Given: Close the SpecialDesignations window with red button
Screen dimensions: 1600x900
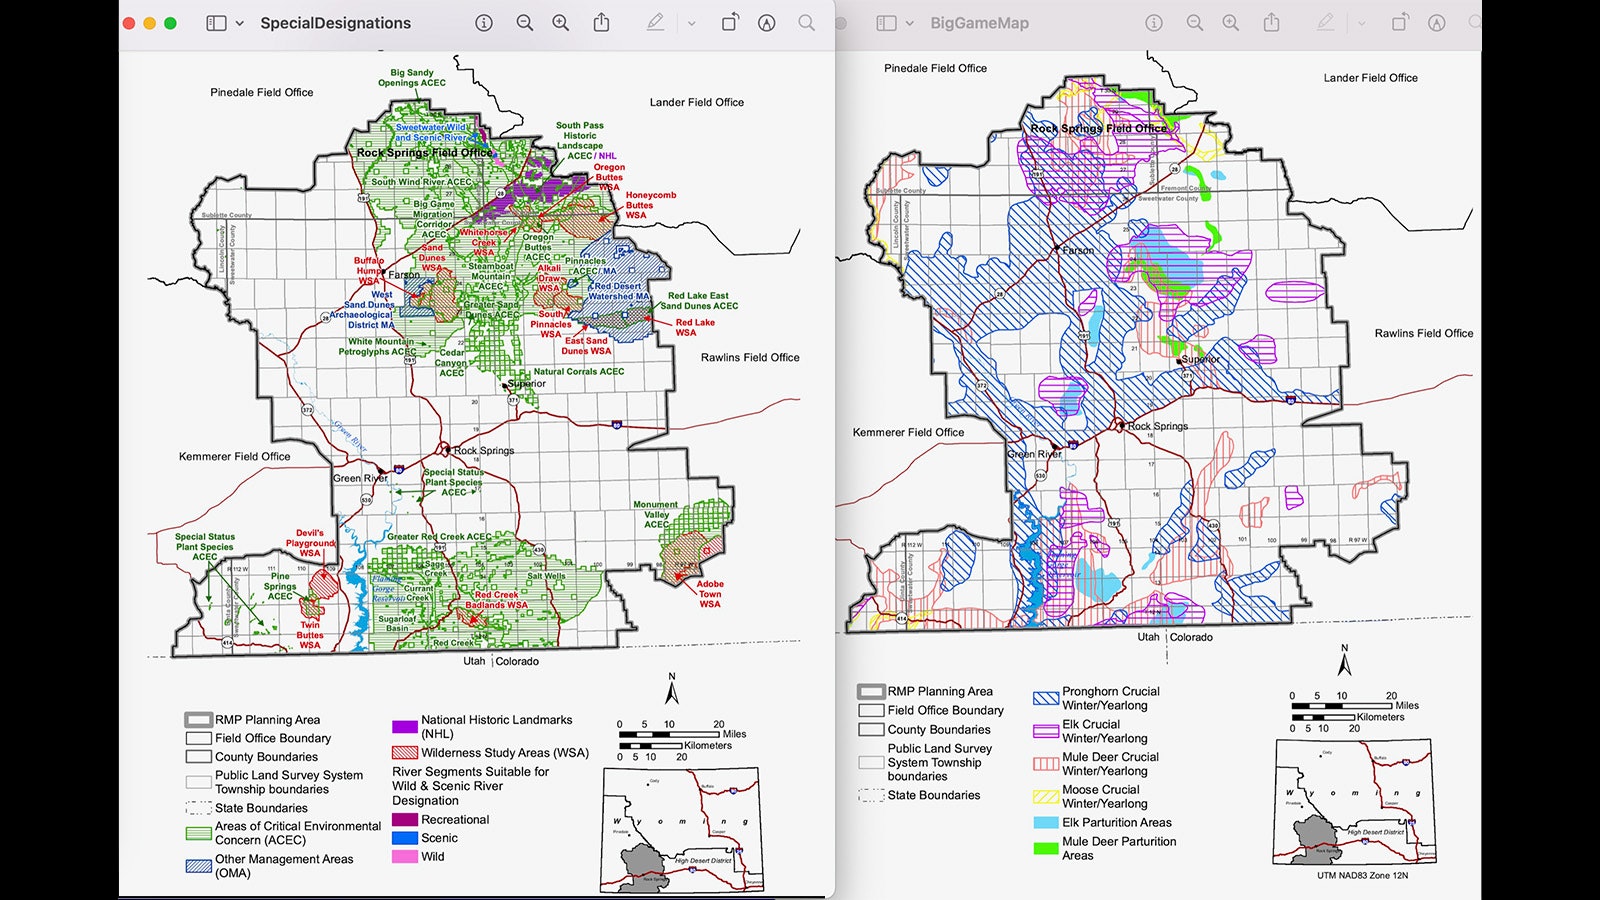Looking at the screenshot, I should click(129, 23).
